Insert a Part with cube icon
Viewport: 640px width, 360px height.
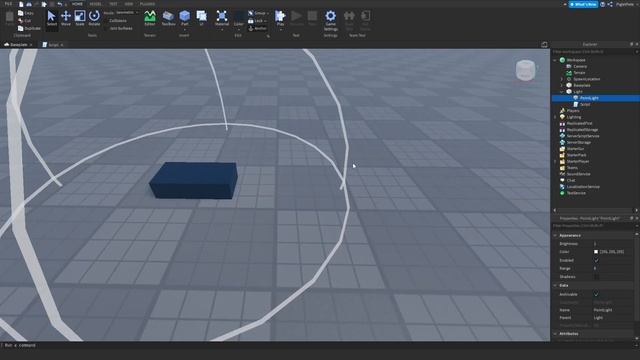click(x=184, y=18)
